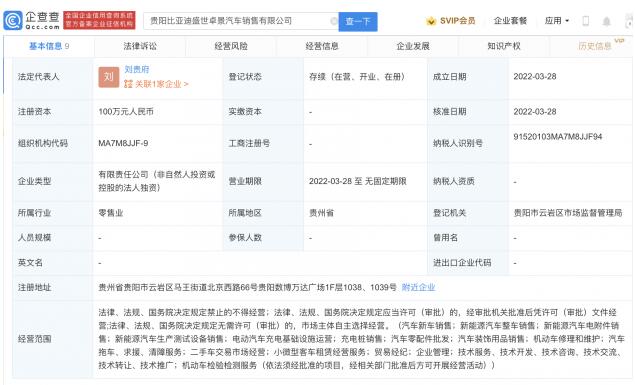This screenshot has width=635, height=385.
Task: Switch to the 知识产权 tab
Action: click(504, 46)
